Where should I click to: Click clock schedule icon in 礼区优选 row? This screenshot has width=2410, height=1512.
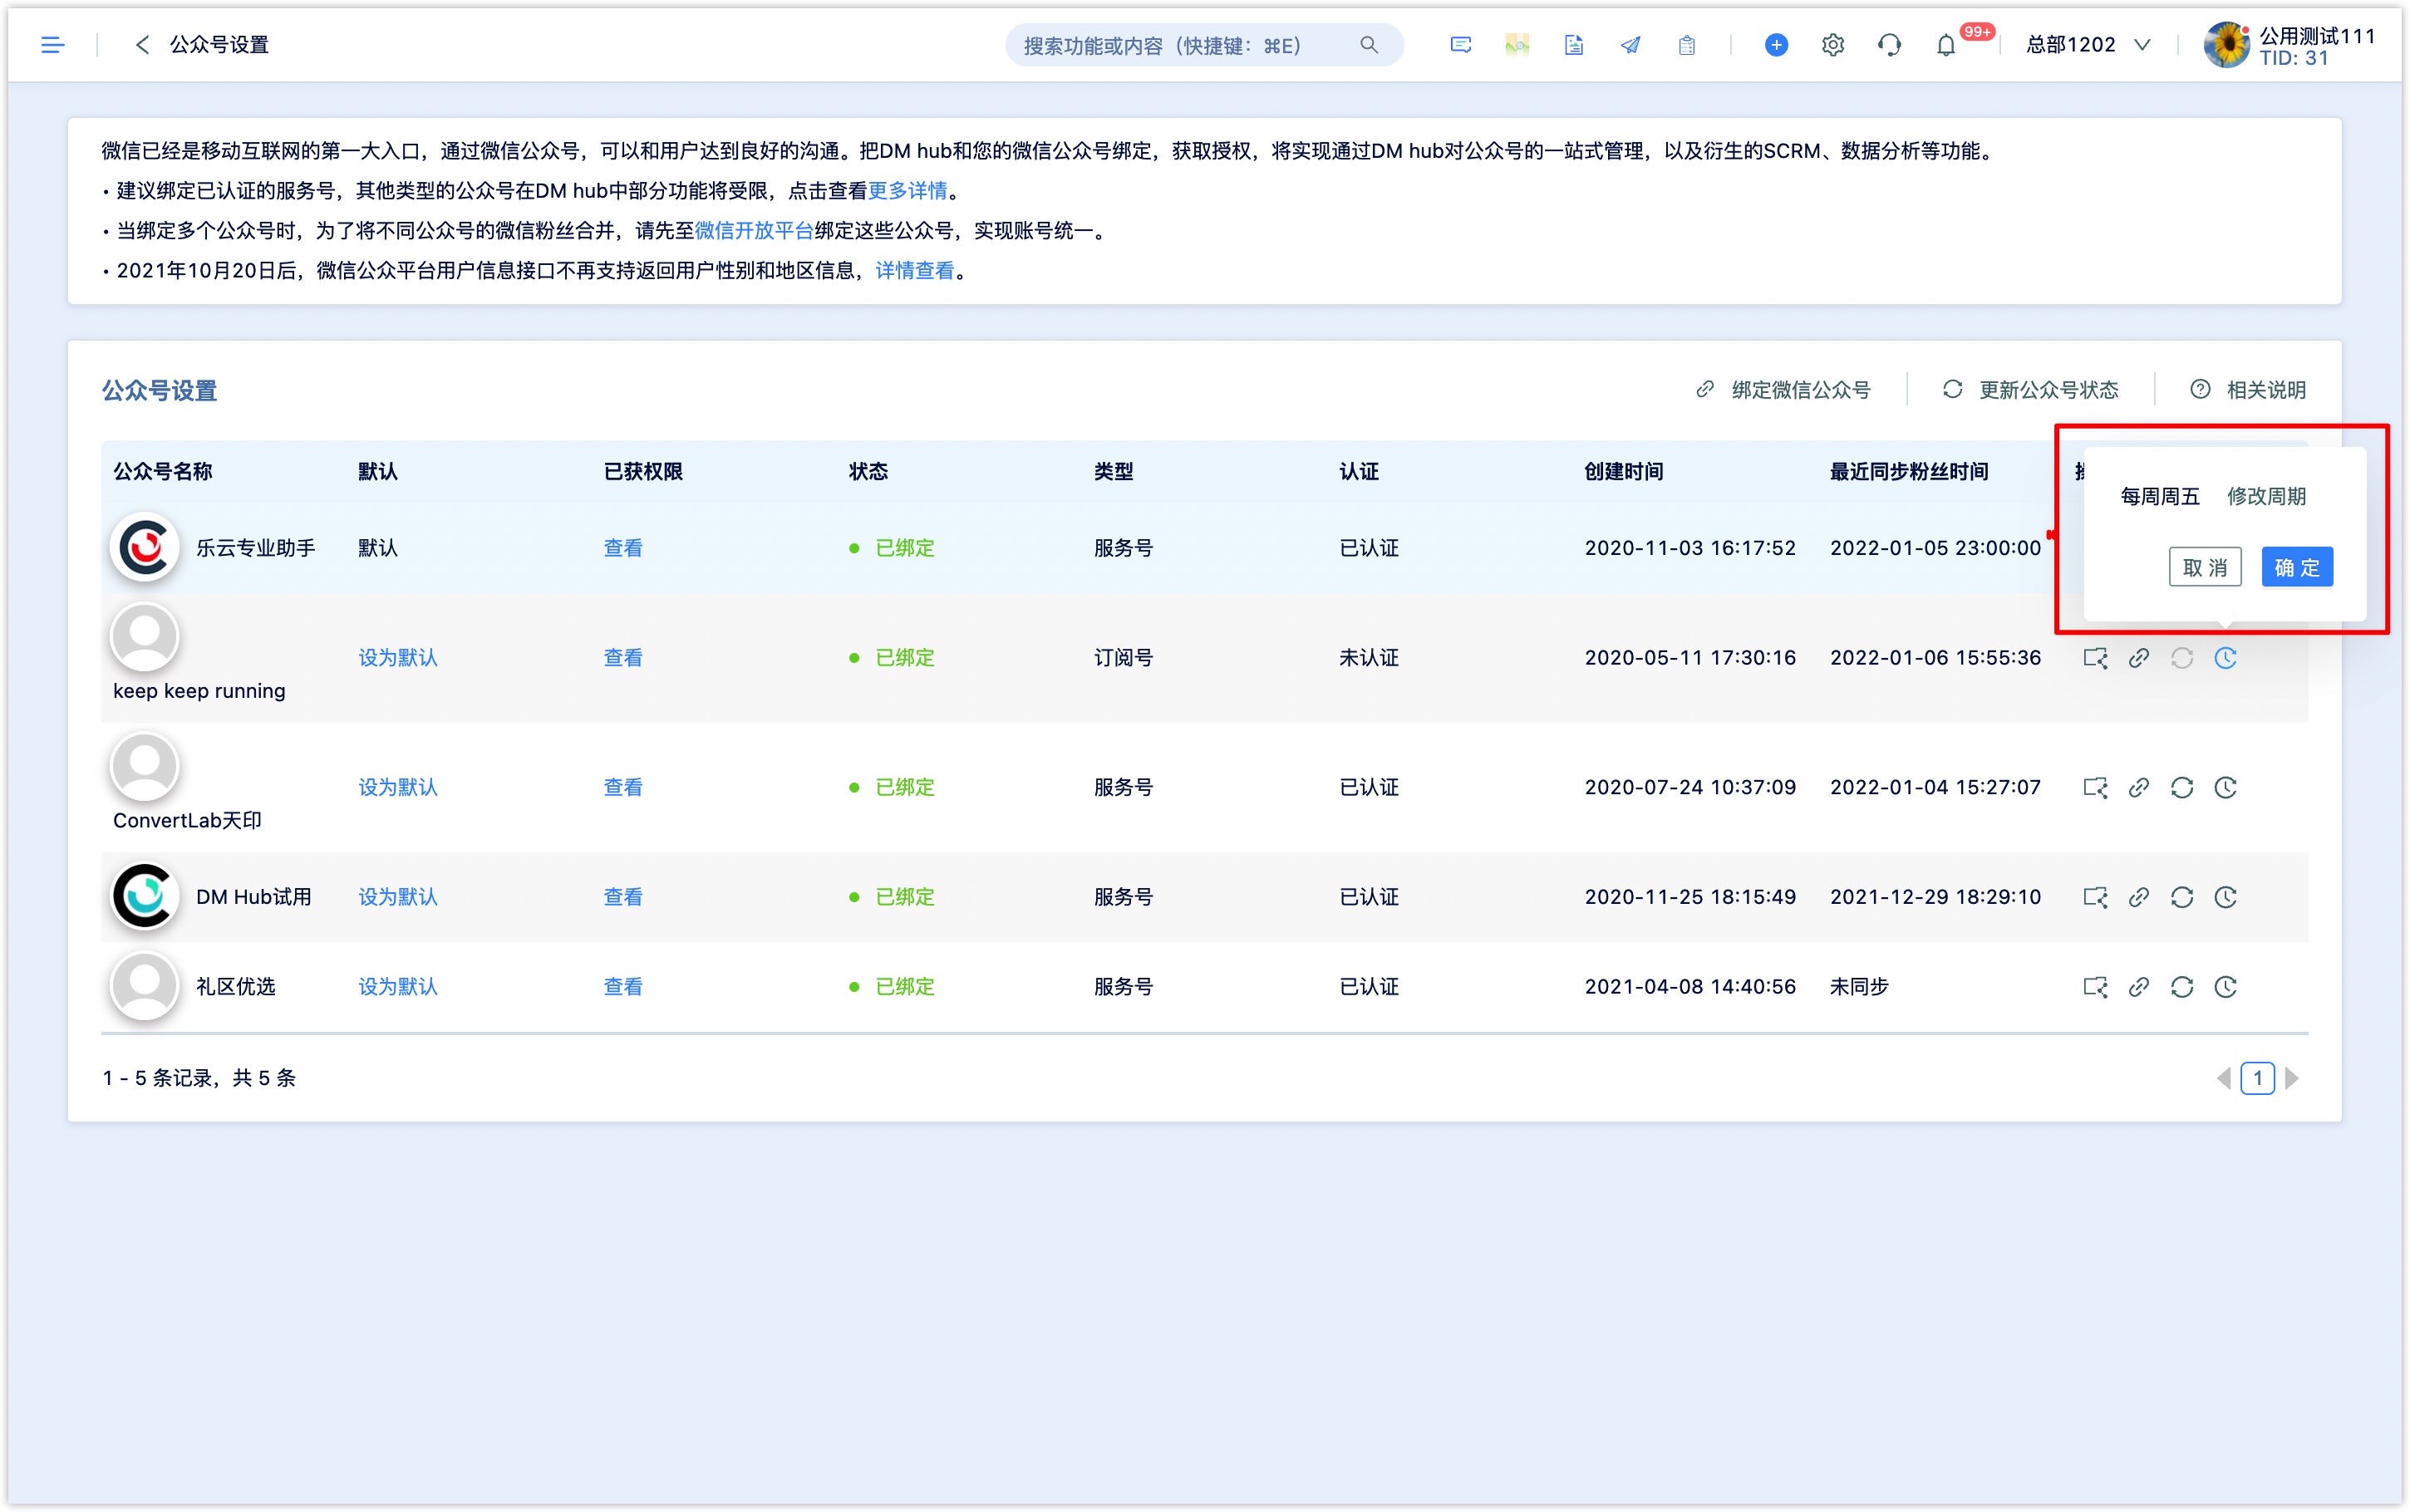2225,987
